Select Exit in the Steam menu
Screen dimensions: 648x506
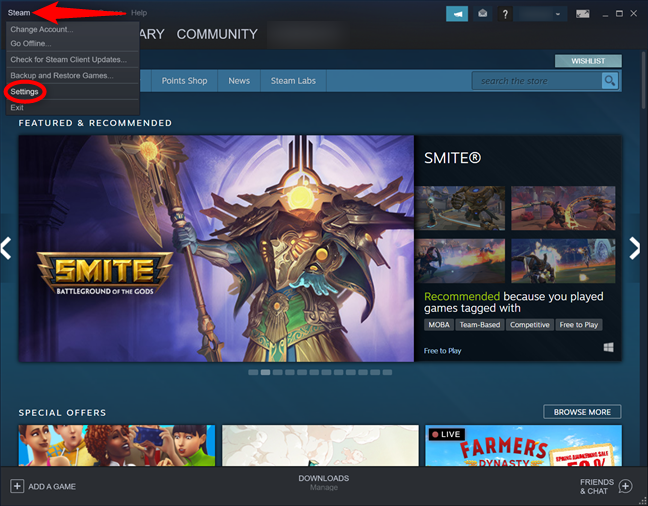click(17, 107)
